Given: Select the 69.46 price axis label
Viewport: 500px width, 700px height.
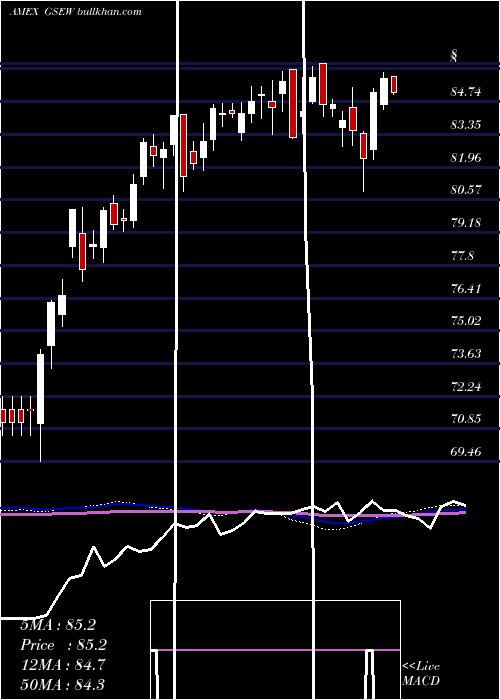Looking at the screenshot, I should click(x=466, y=452).
